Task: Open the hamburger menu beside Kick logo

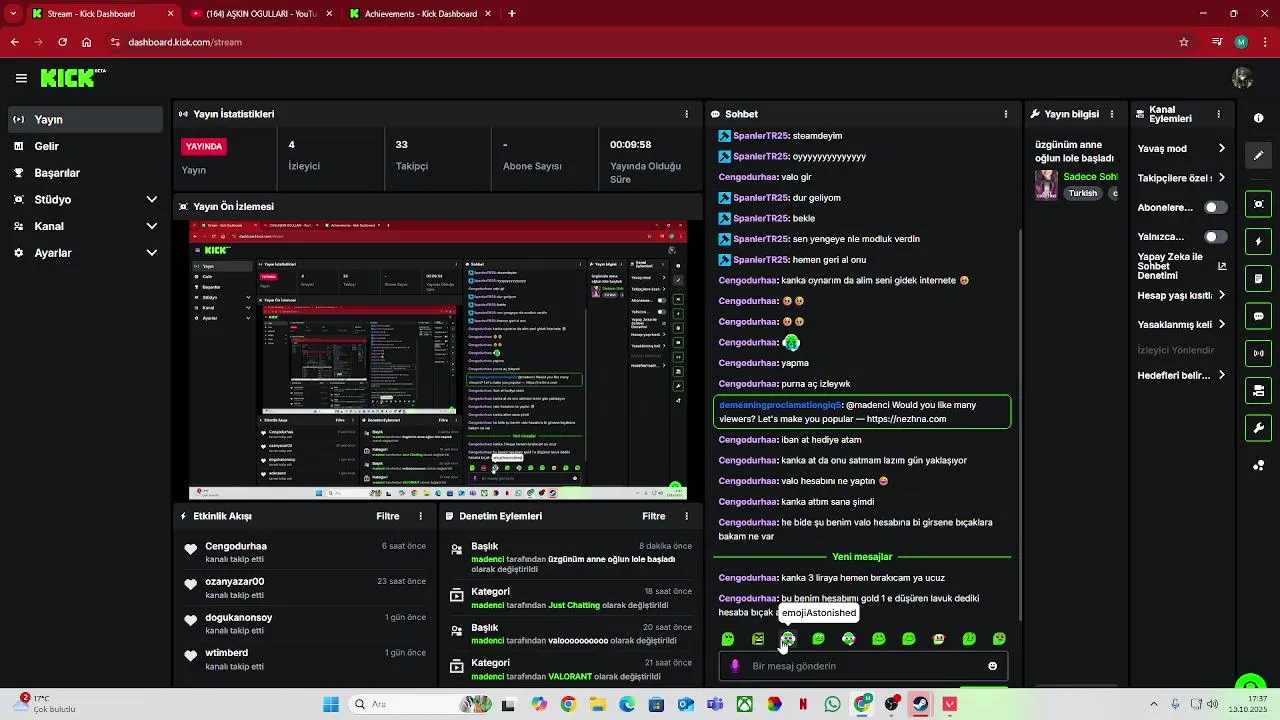Action: click(x=21, y=78)
